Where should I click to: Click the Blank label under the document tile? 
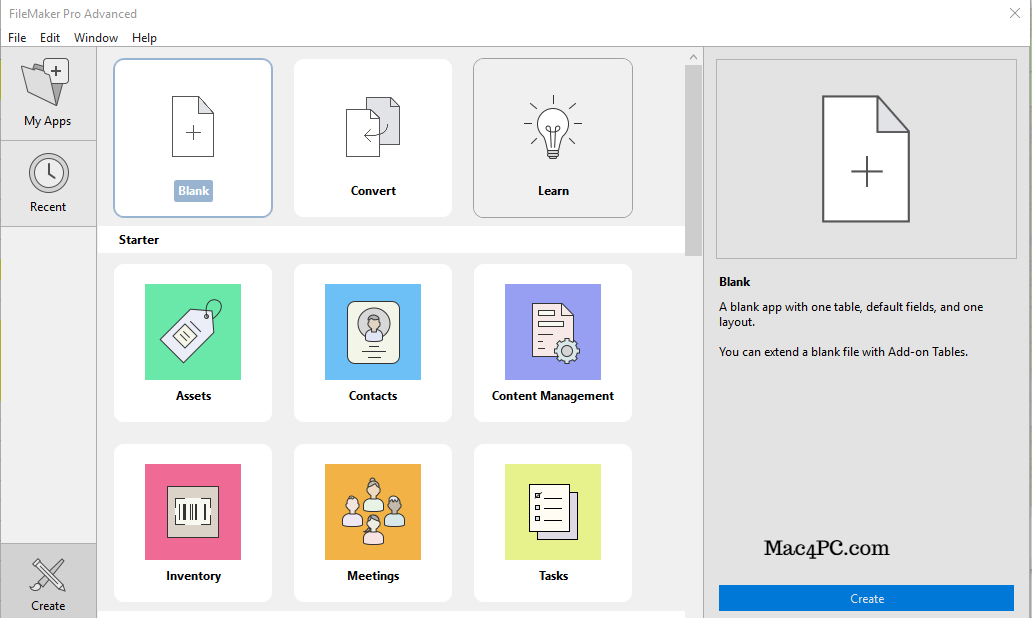[x=194, y=191]
